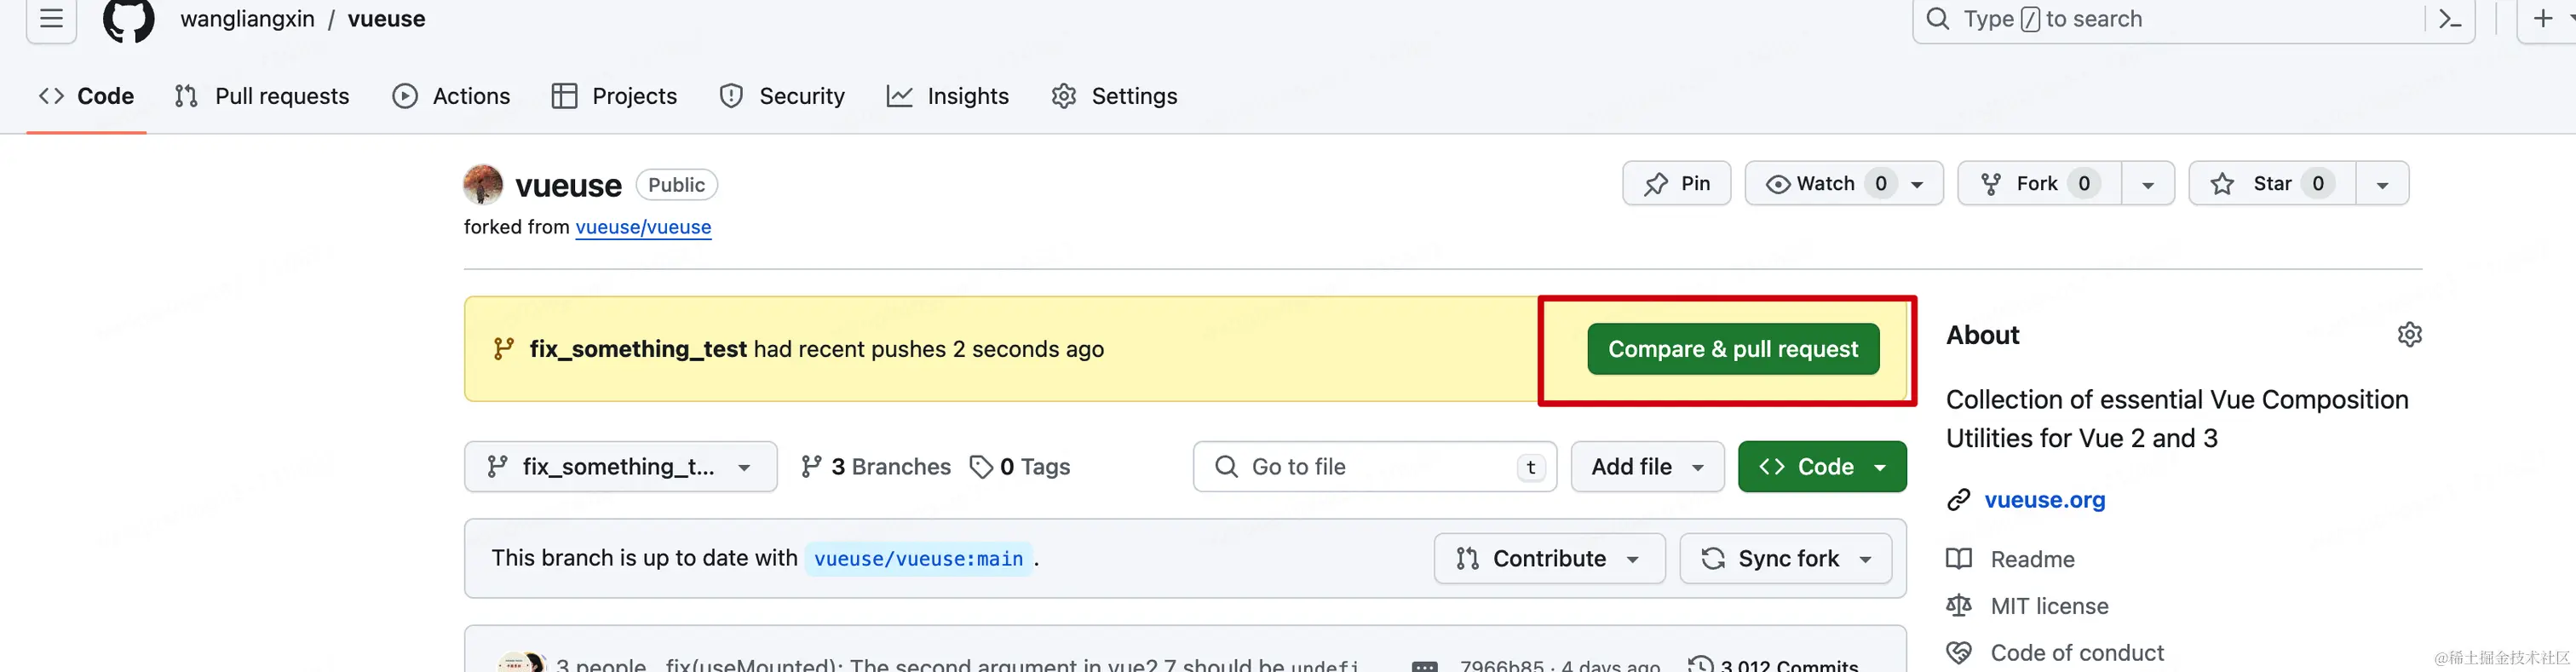The width and height of the screenshot is (2576, 672).
Task: Click Compare & pull request button
Action: pyautogui.click(x=1733, y=349)
